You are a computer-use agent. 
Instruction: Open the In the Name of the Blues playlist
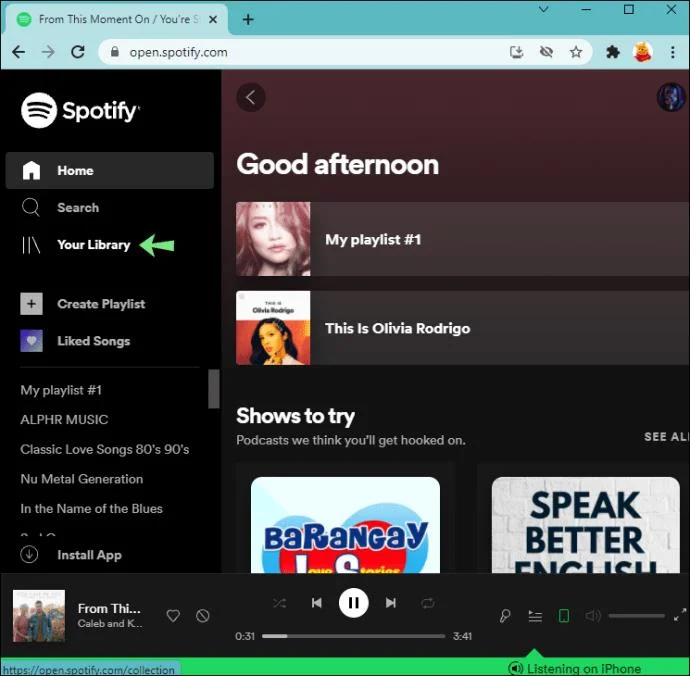tap(92, 508)
